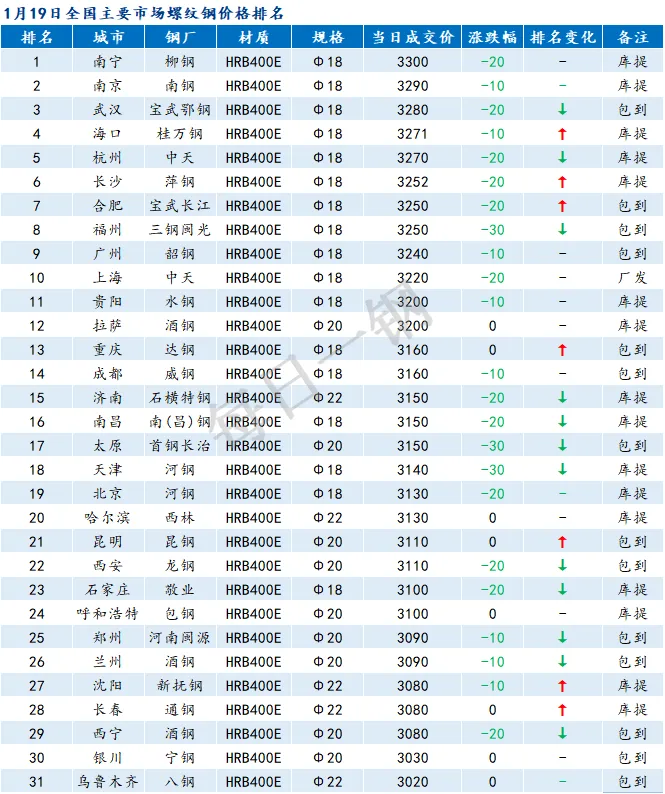The height and width of the screenshot is (794, 665).
Task: Click the red up arrow in 合肥 row
Action: coord(562,206)
